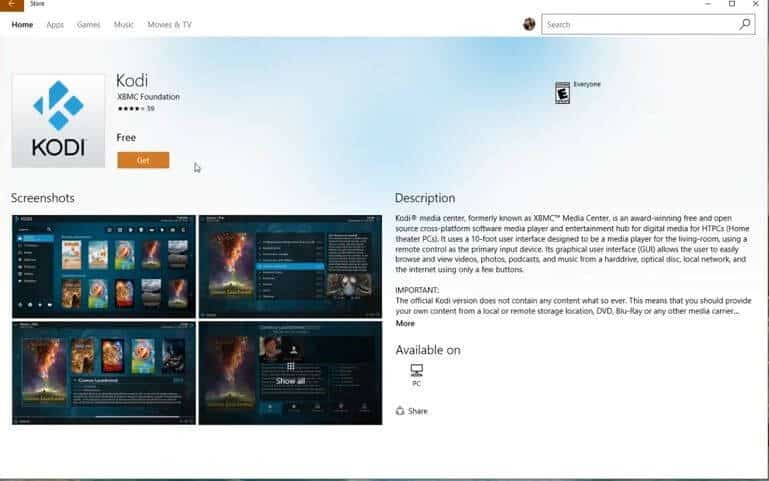Open the third screenshot with poster row
769x481 pixels.
[x=103, y=373]
